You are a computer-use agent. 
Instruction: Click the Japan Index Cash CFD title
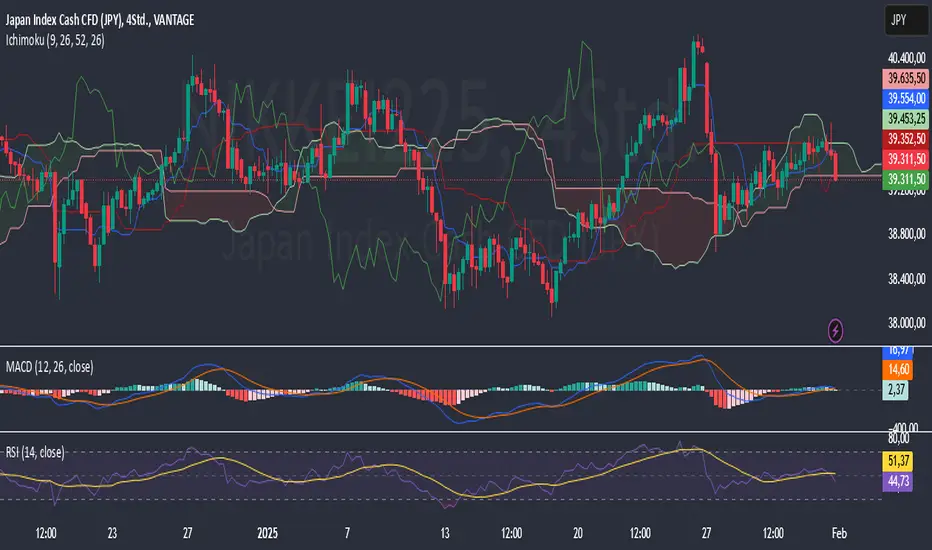coord(100,20)
